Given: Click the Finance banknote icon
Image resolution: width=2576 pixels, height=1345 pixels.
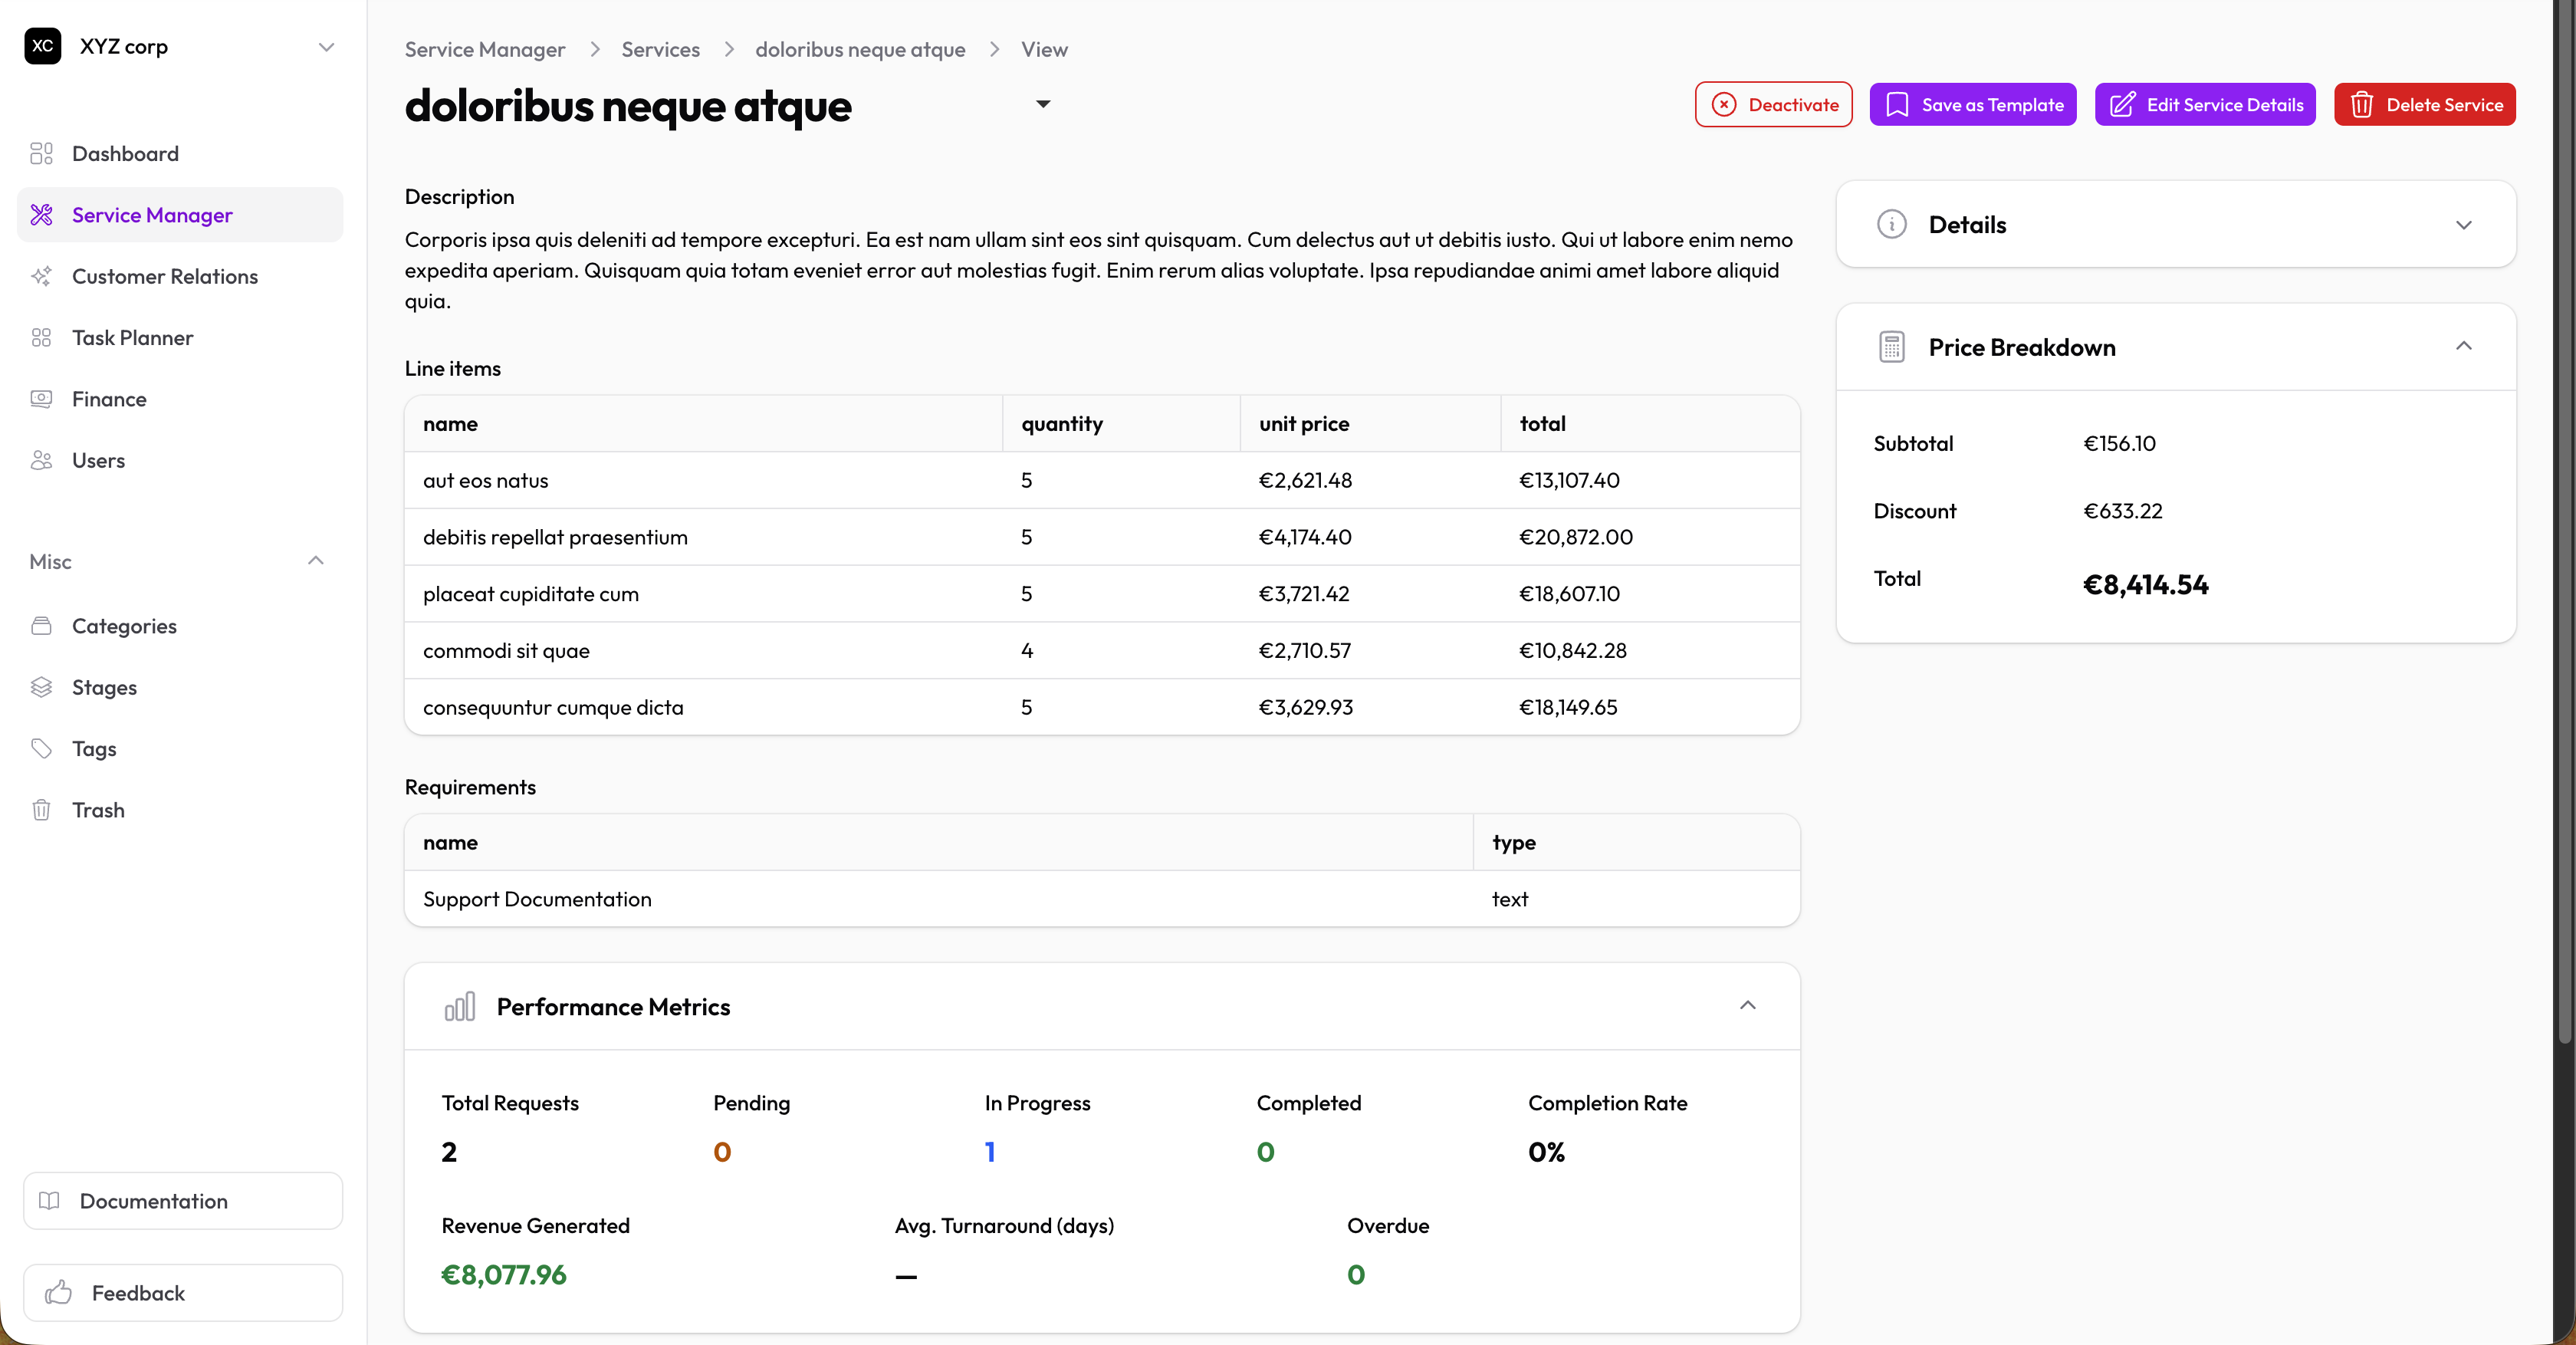Looking at the screenshot, I should coord(41,399).
